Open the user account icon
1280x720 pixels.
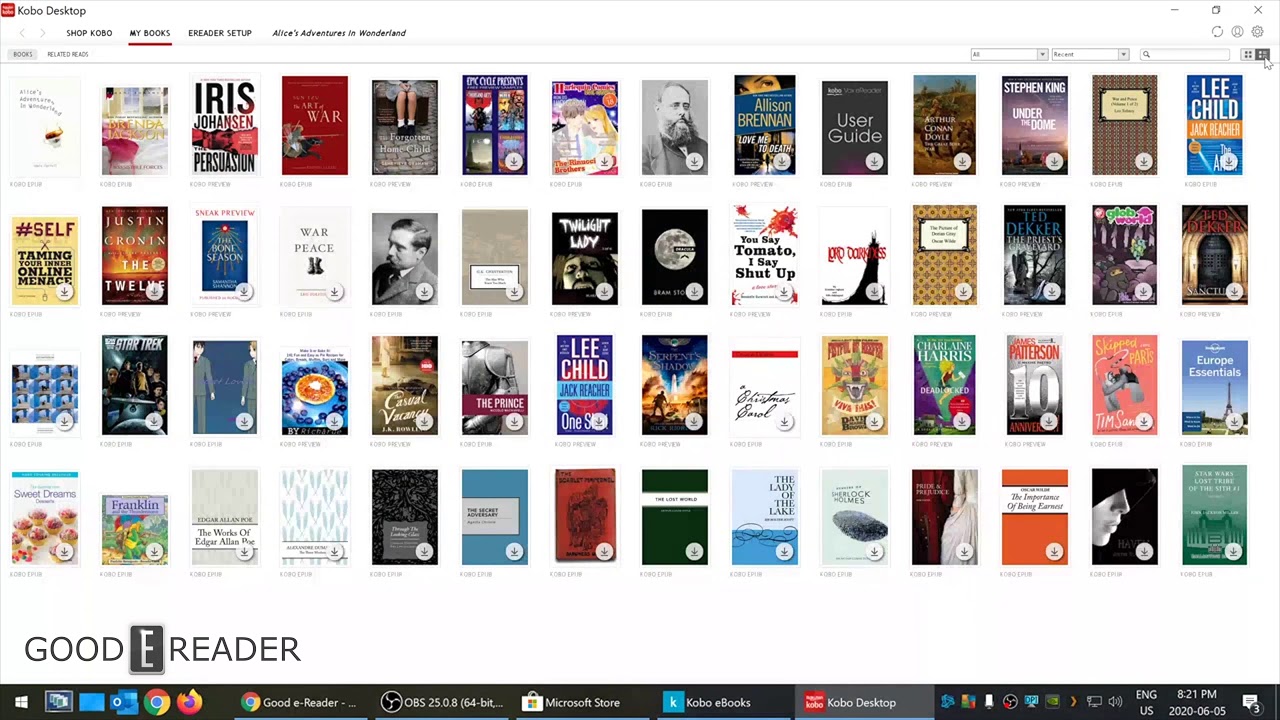tap(1237, 32)
